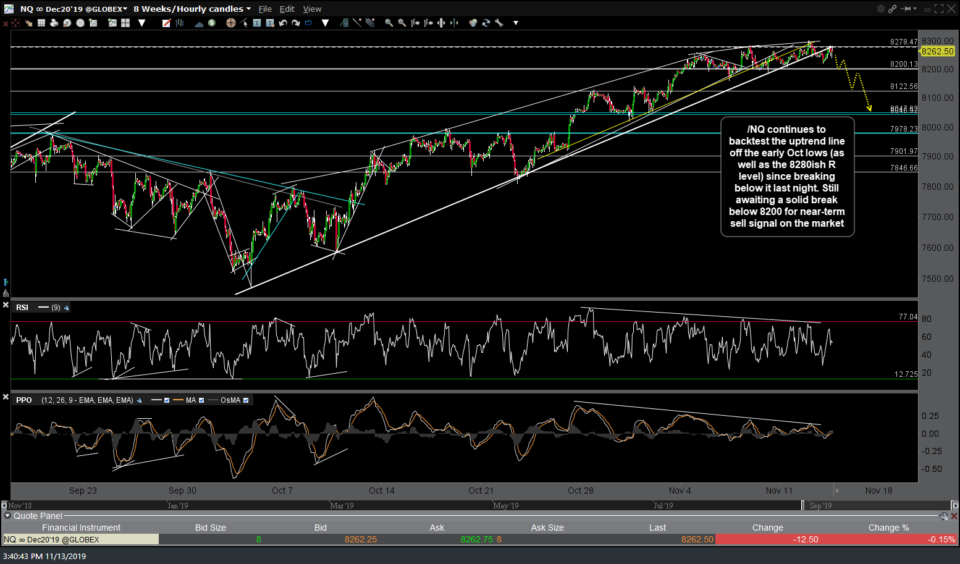
Task: Collapse the Quote Panel expander
Action: pos(7,516)
